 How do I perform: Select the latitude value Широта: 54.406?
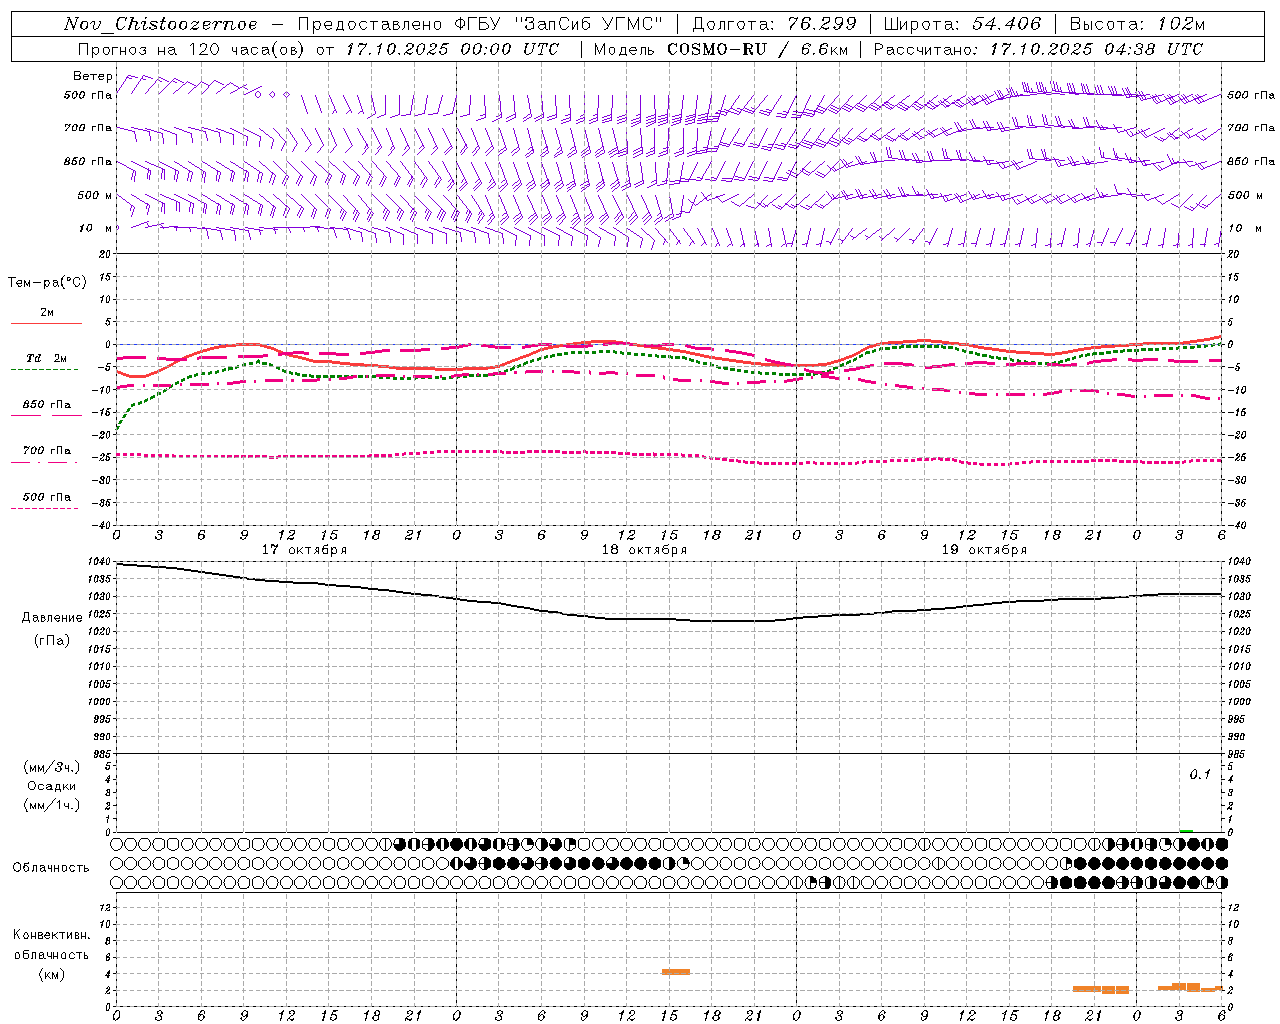(x=962, y=24)
